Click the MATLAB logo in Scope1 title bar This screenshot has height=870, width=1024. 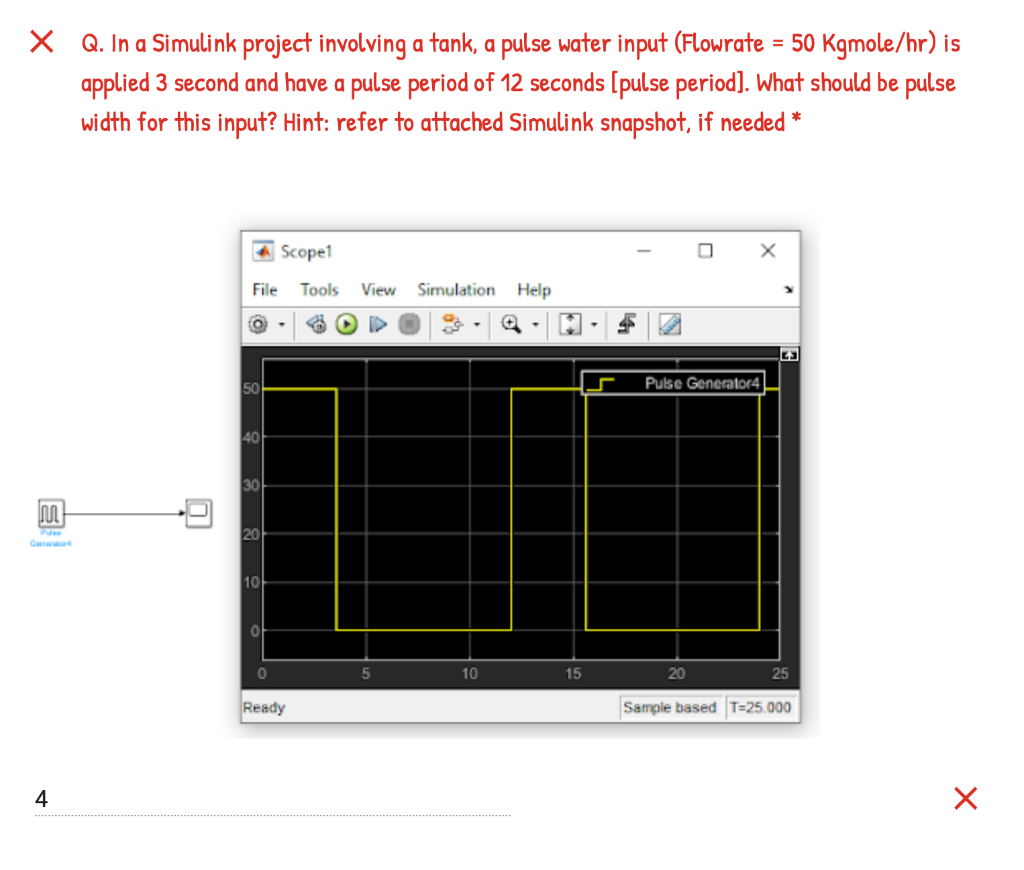pos(263,251)
